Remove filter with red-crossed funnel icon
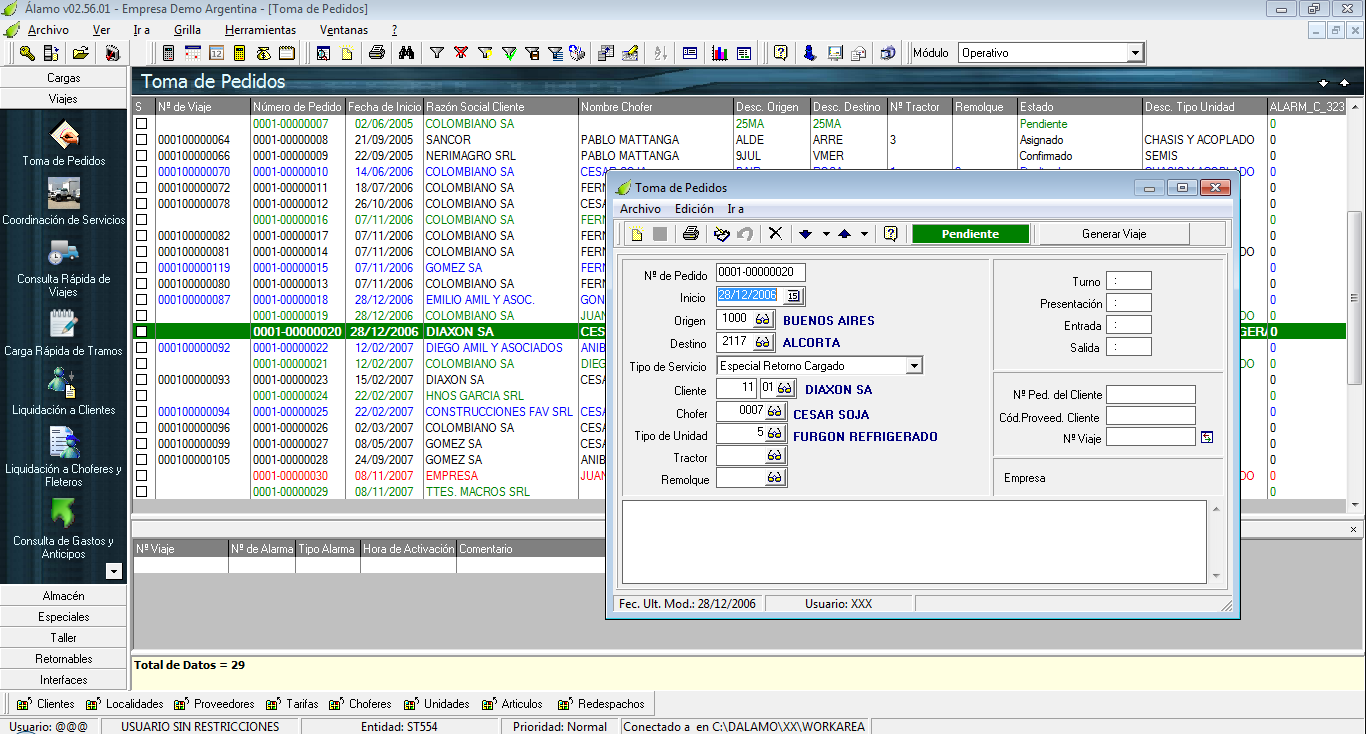 [461, 53]
